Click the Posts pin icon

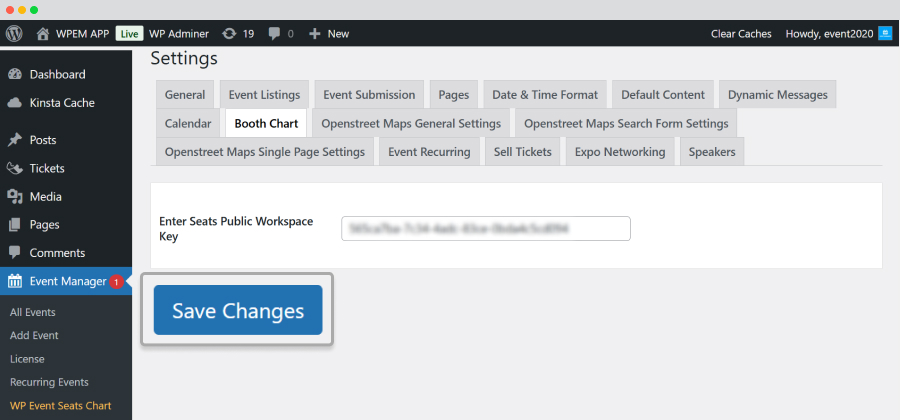(x=15, y=140)
